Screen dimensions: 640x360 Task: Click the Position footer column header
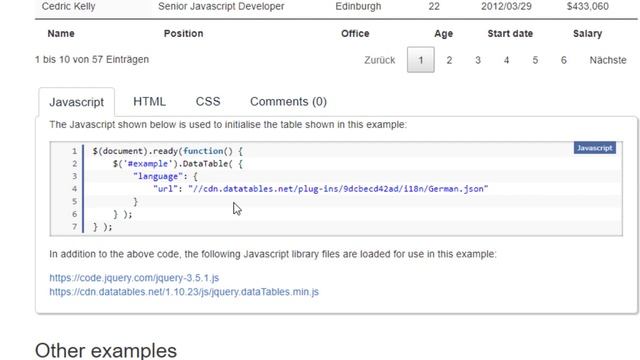[183, 33]
